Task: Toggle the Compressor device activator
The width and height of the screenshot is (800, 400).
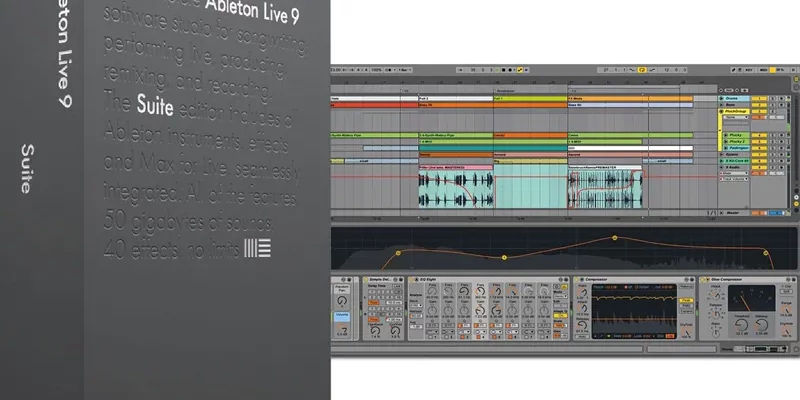Action: 577,279
